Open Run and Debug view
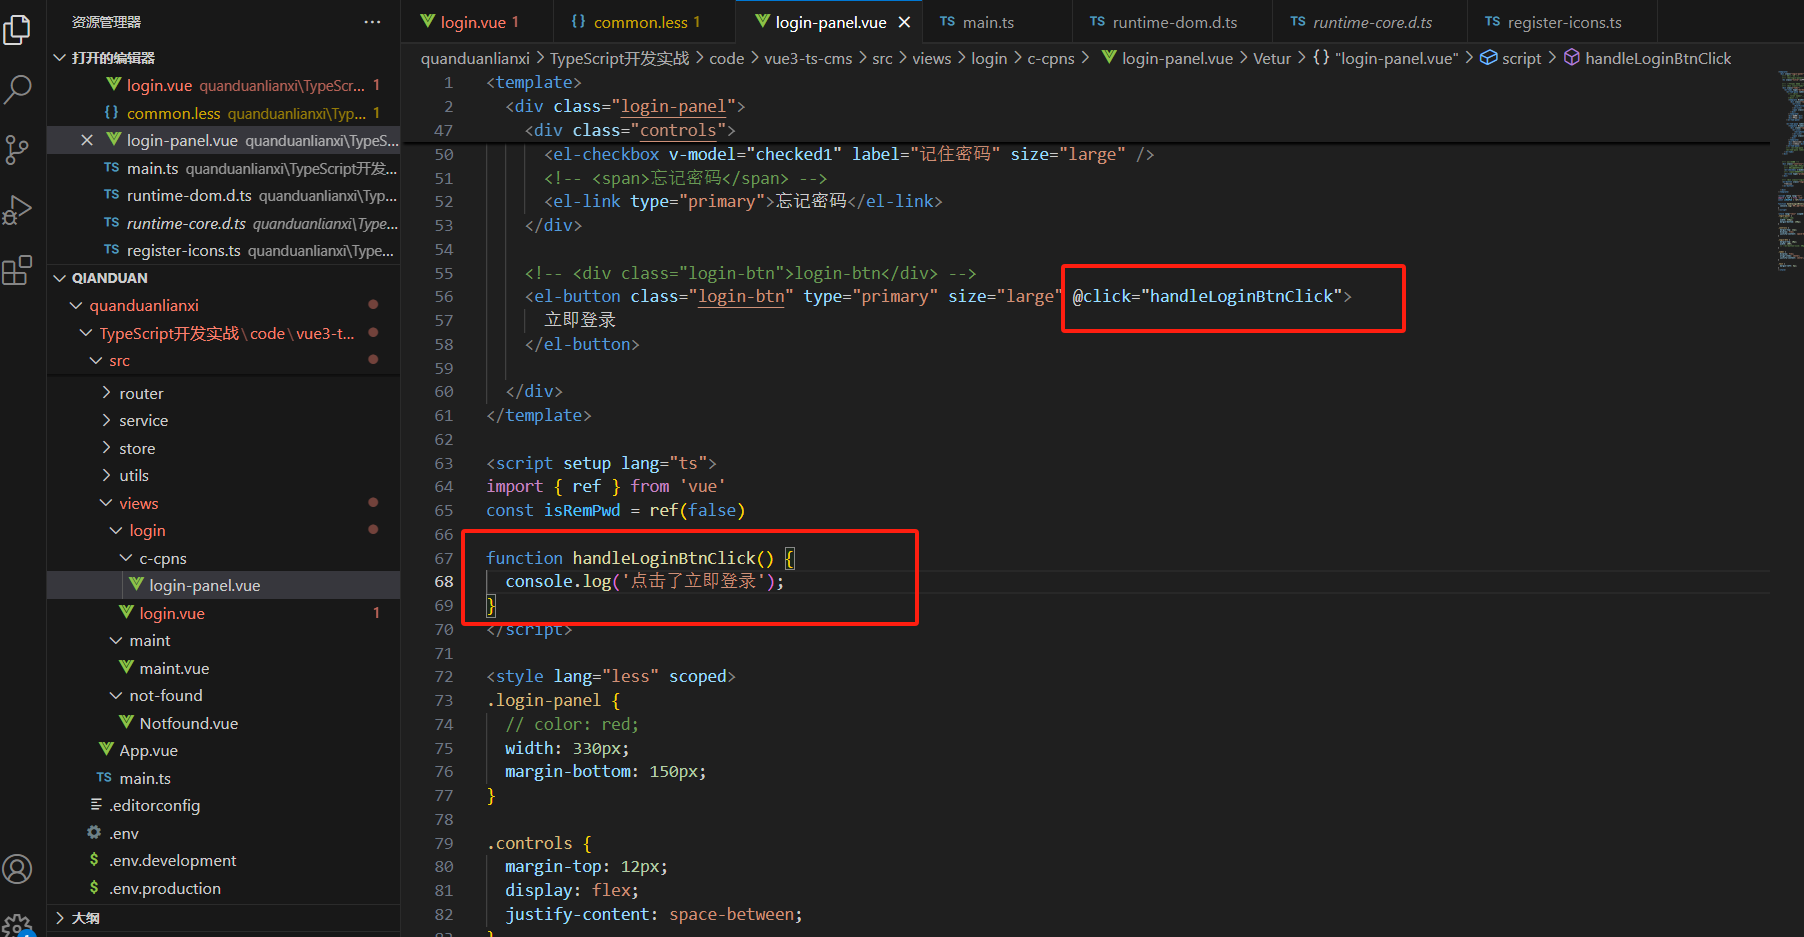 pyautogui.click(x=18, y=210)
